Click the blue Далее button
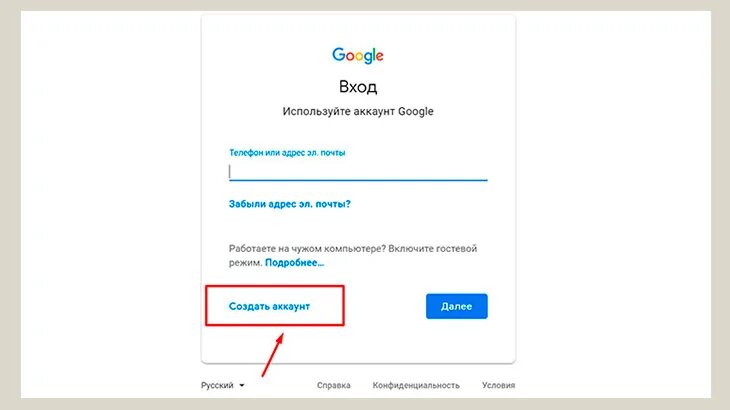 (x=457, y=306)
